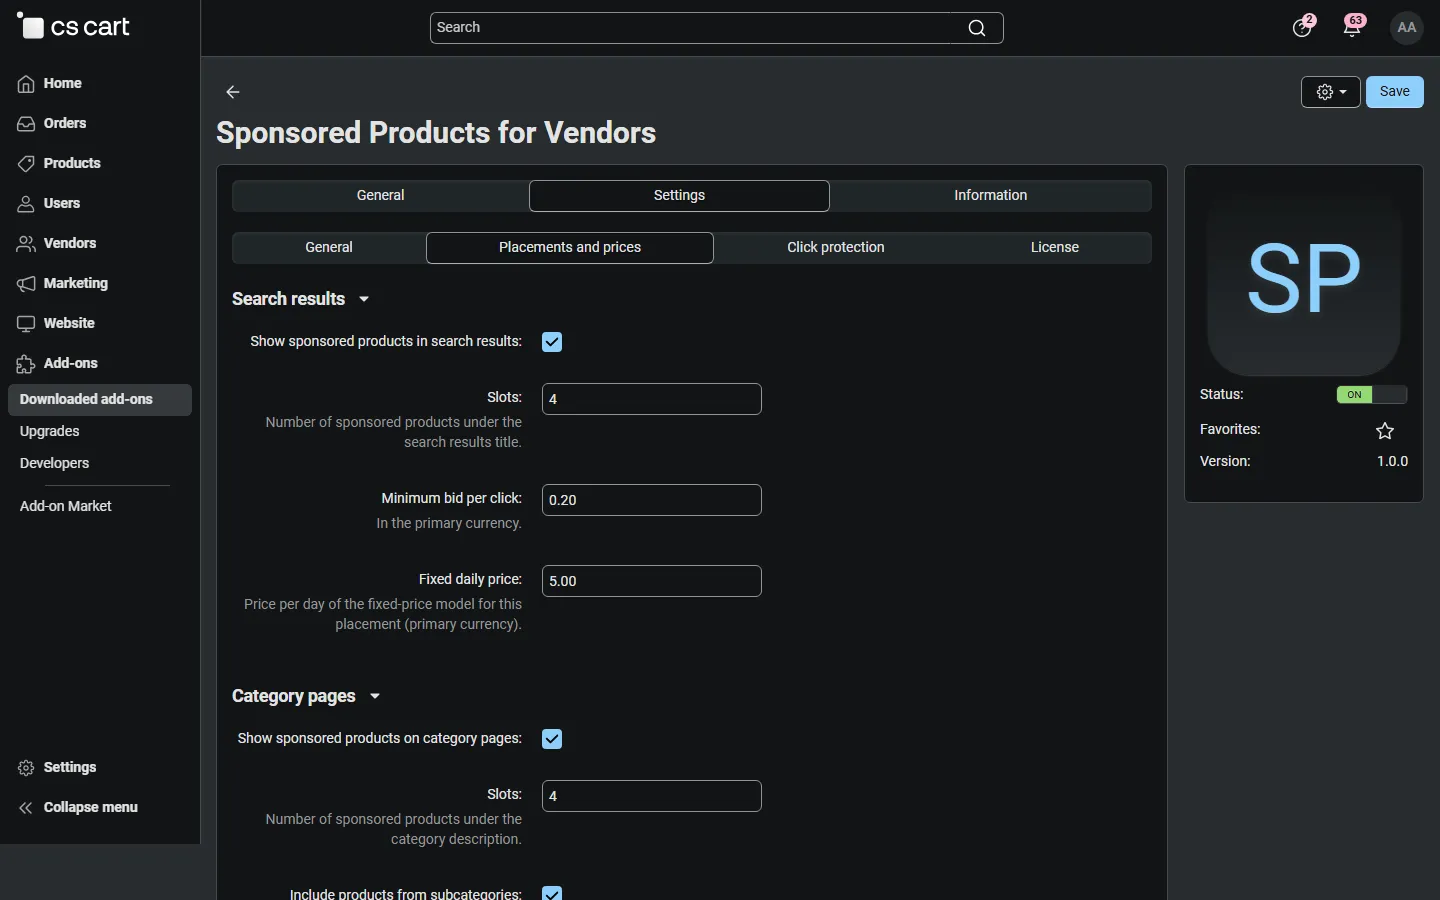This screenshot has width=1440, height=900.
Task: Open the AA user avatar menu
Action: click(x=1407, y=28)
